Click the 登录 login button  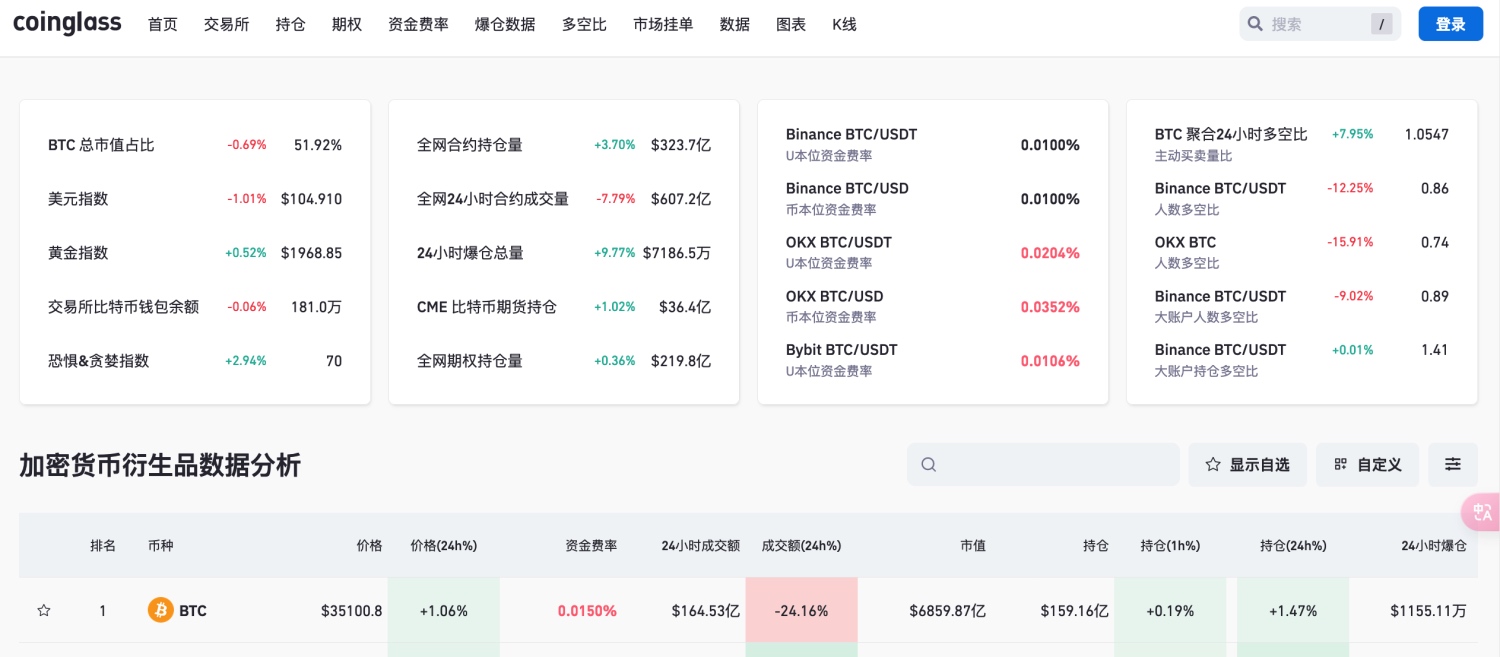coord(1450,24)
